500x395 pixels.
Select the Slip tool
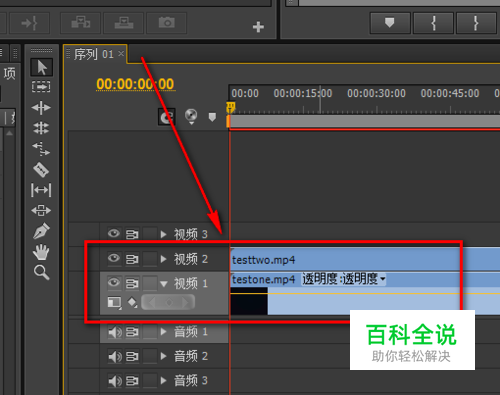click(x=41, y=190)
